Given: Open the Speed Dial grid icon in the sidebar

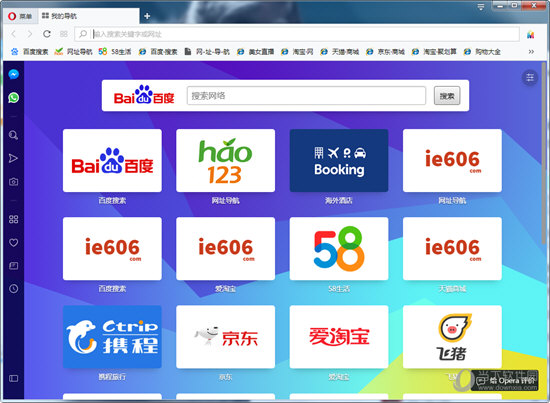Looking at the screenshot, I should coord(13,219).
